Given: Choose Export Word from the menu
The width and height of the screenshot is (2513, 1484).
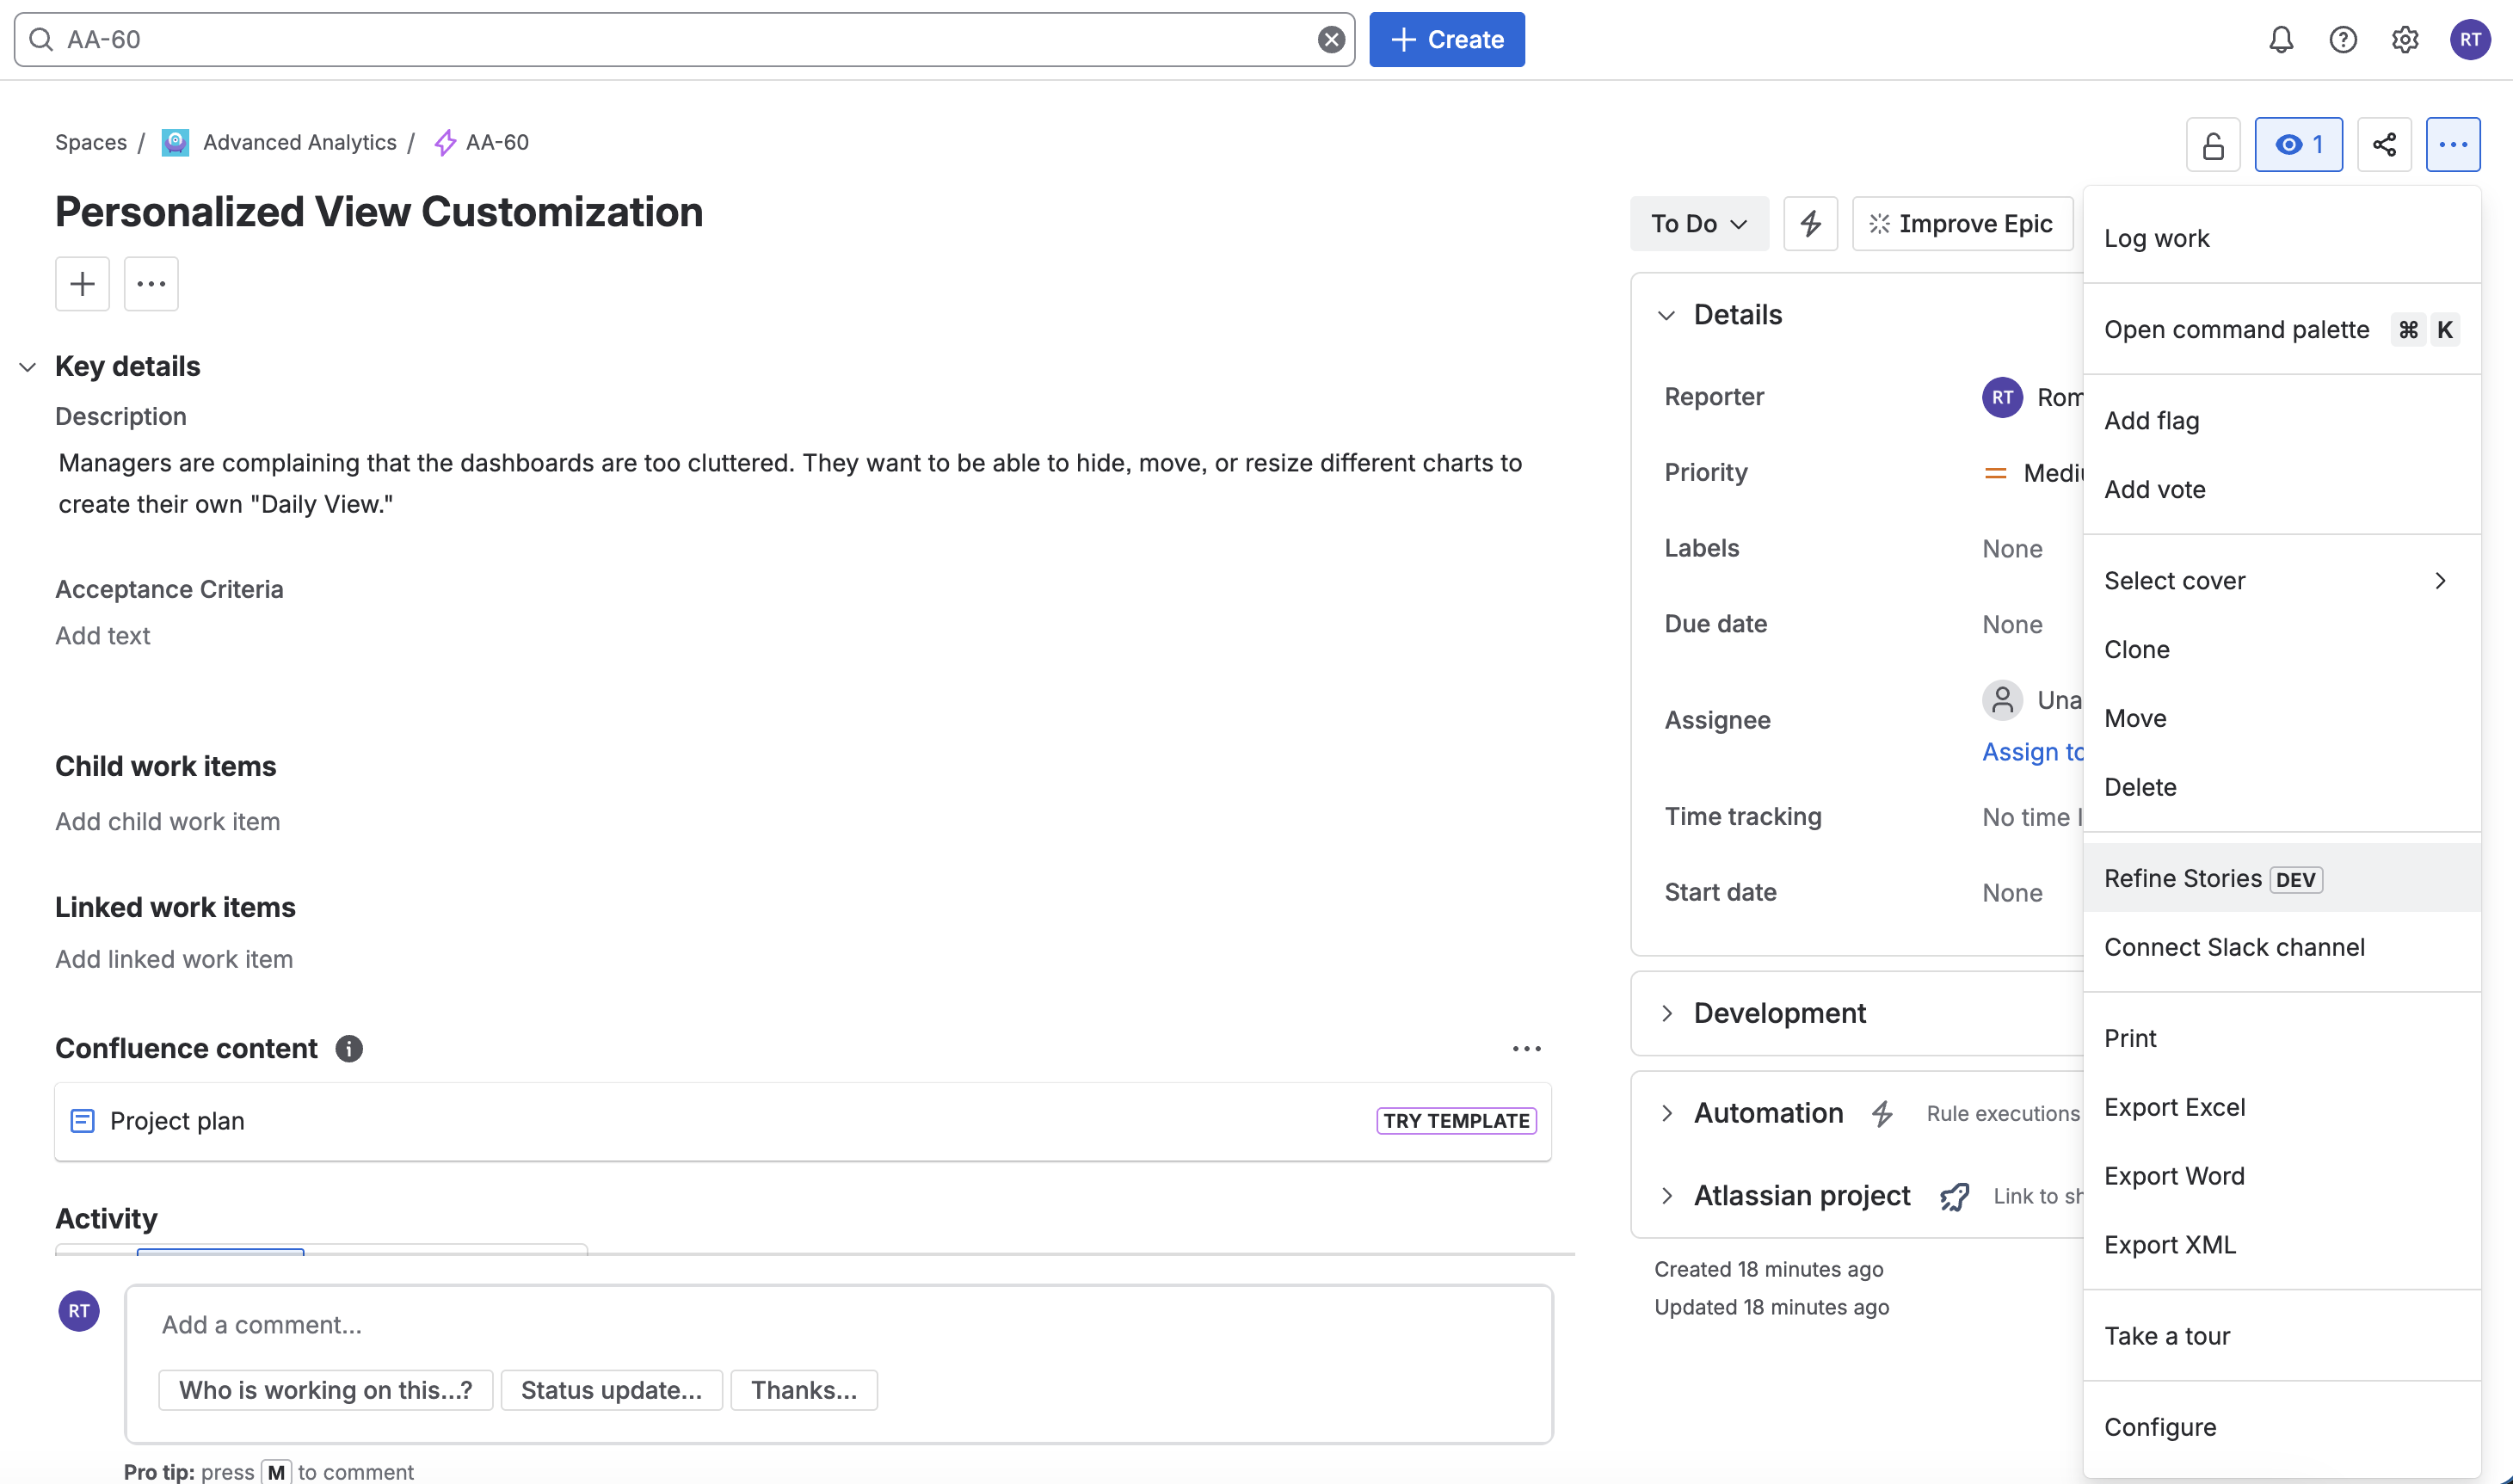Looking at the screenshot, I should (2174, 1176).
